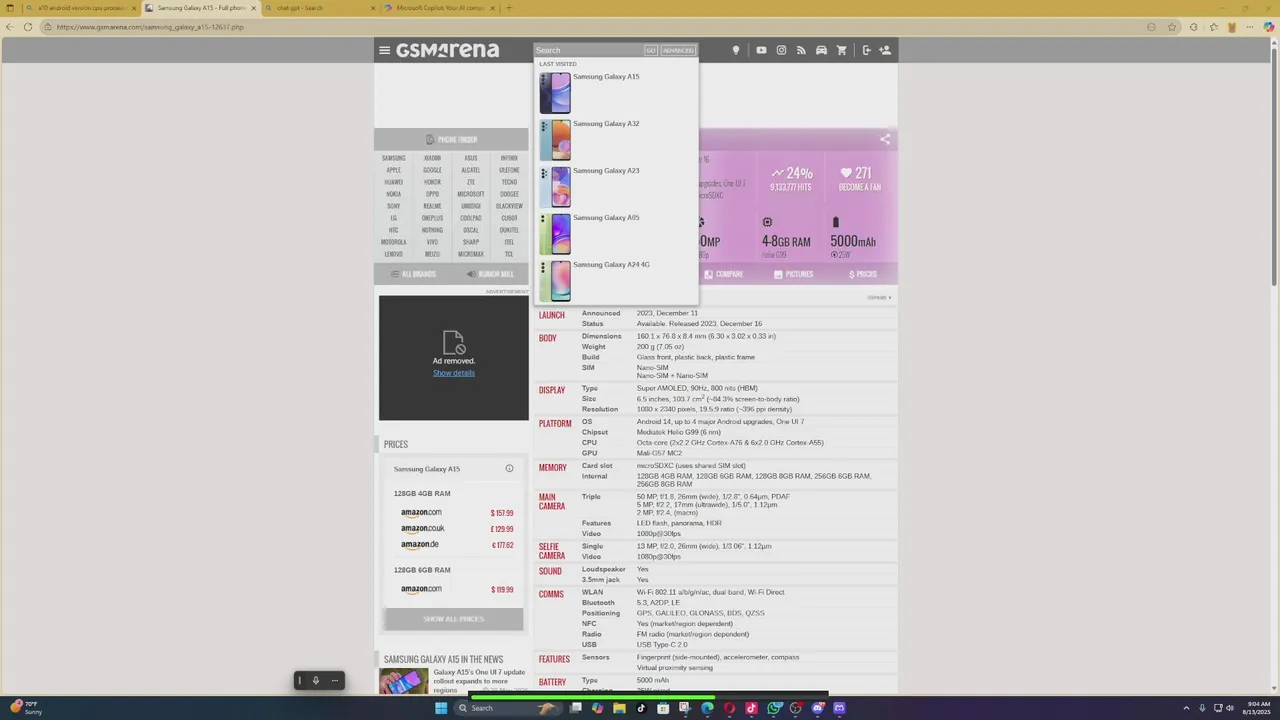Image resolution: width=1280 pixels, height=720 pixels.
Task: Click the Show details link in ad box
Action: click(x=454, y=373)
